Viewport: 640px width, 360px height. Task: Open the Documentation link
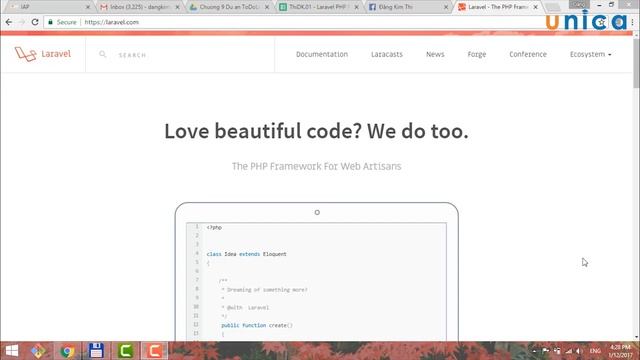(x=322, y=54)
